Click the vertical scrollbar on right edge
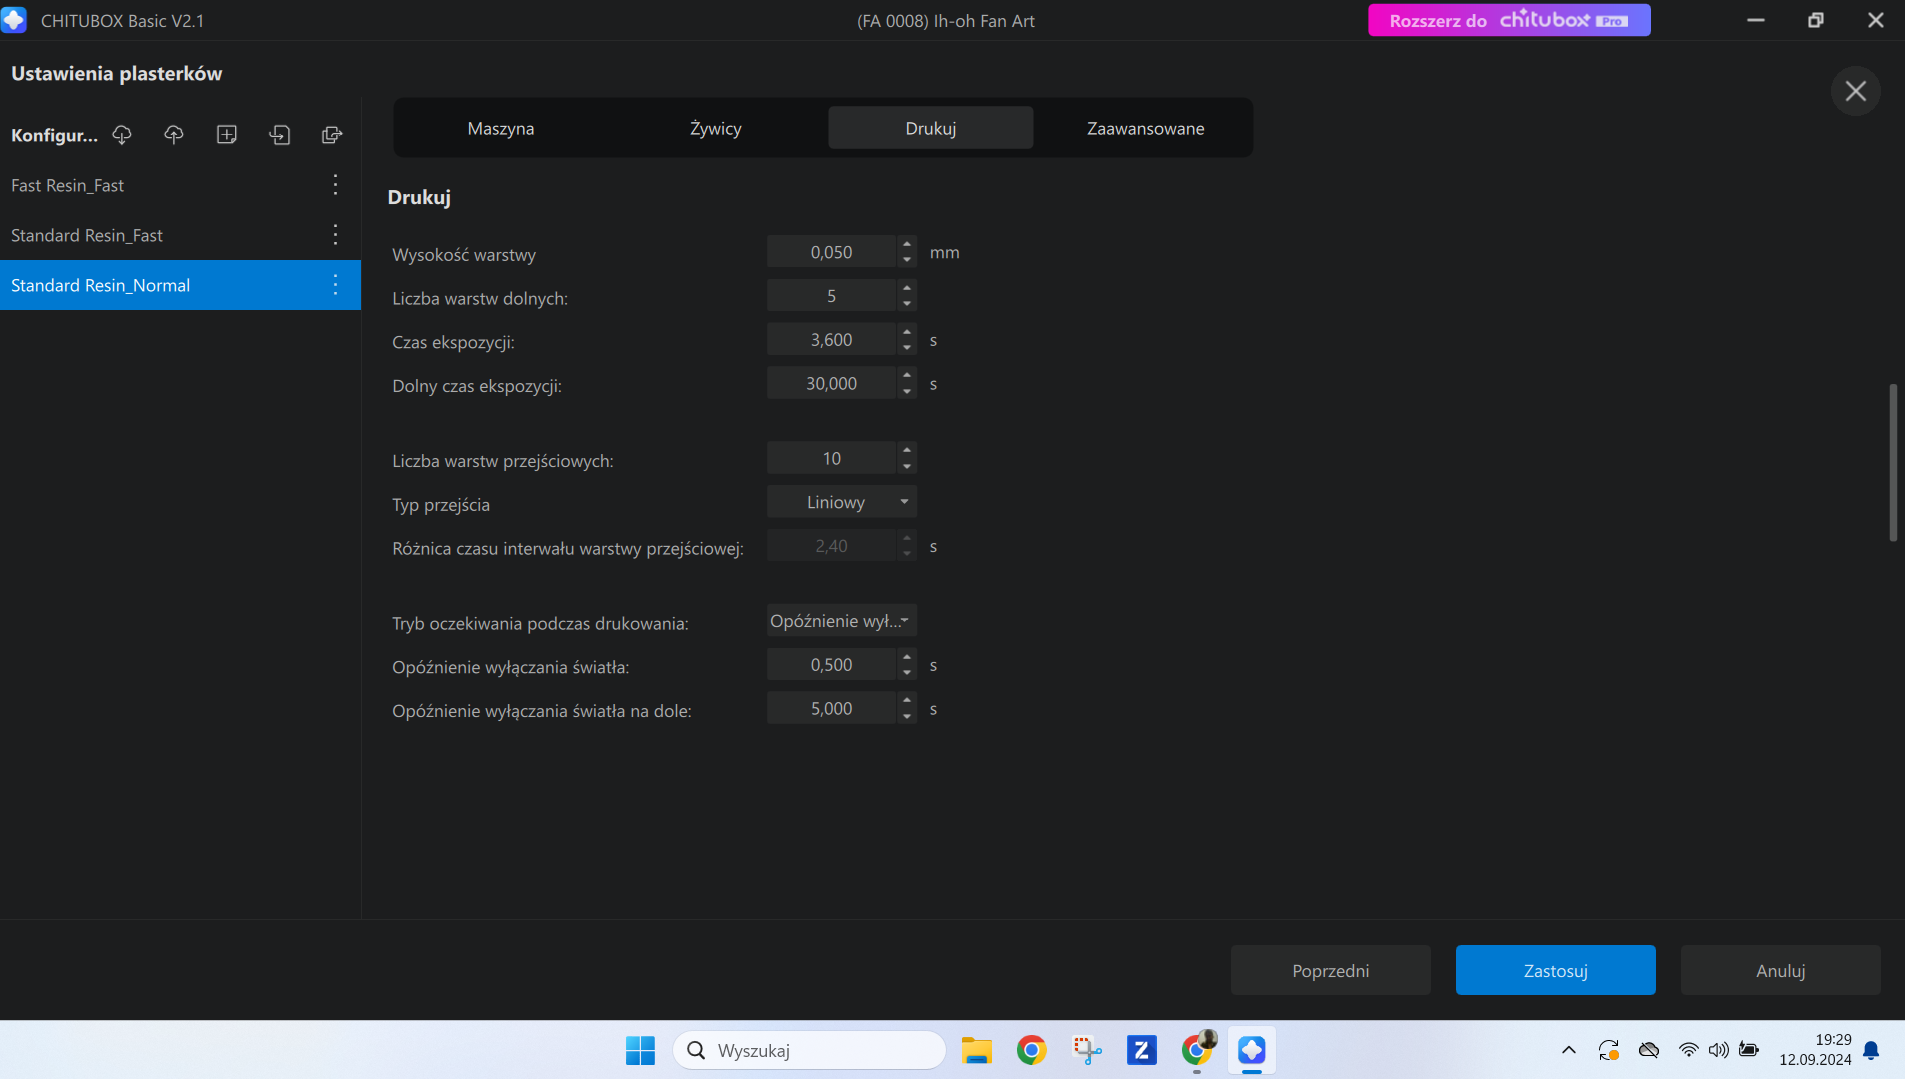This screenshot has height=1079, width=1905. point(1892,462)
